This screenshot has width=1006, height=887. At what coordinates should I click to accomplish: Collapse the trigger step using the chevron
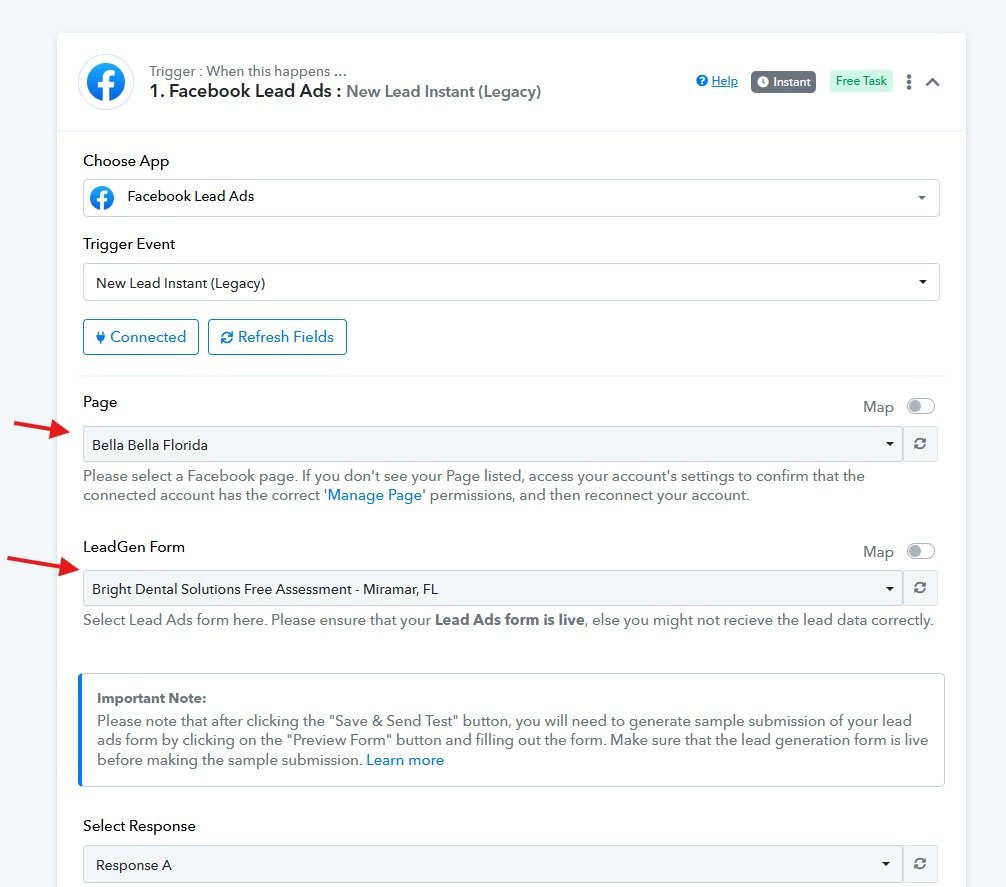tap(932, 82)
